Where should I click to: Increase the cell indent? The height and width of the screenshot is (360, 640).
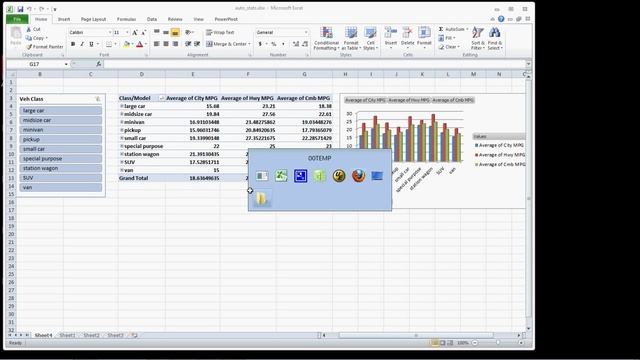click(x=198, y=44)
